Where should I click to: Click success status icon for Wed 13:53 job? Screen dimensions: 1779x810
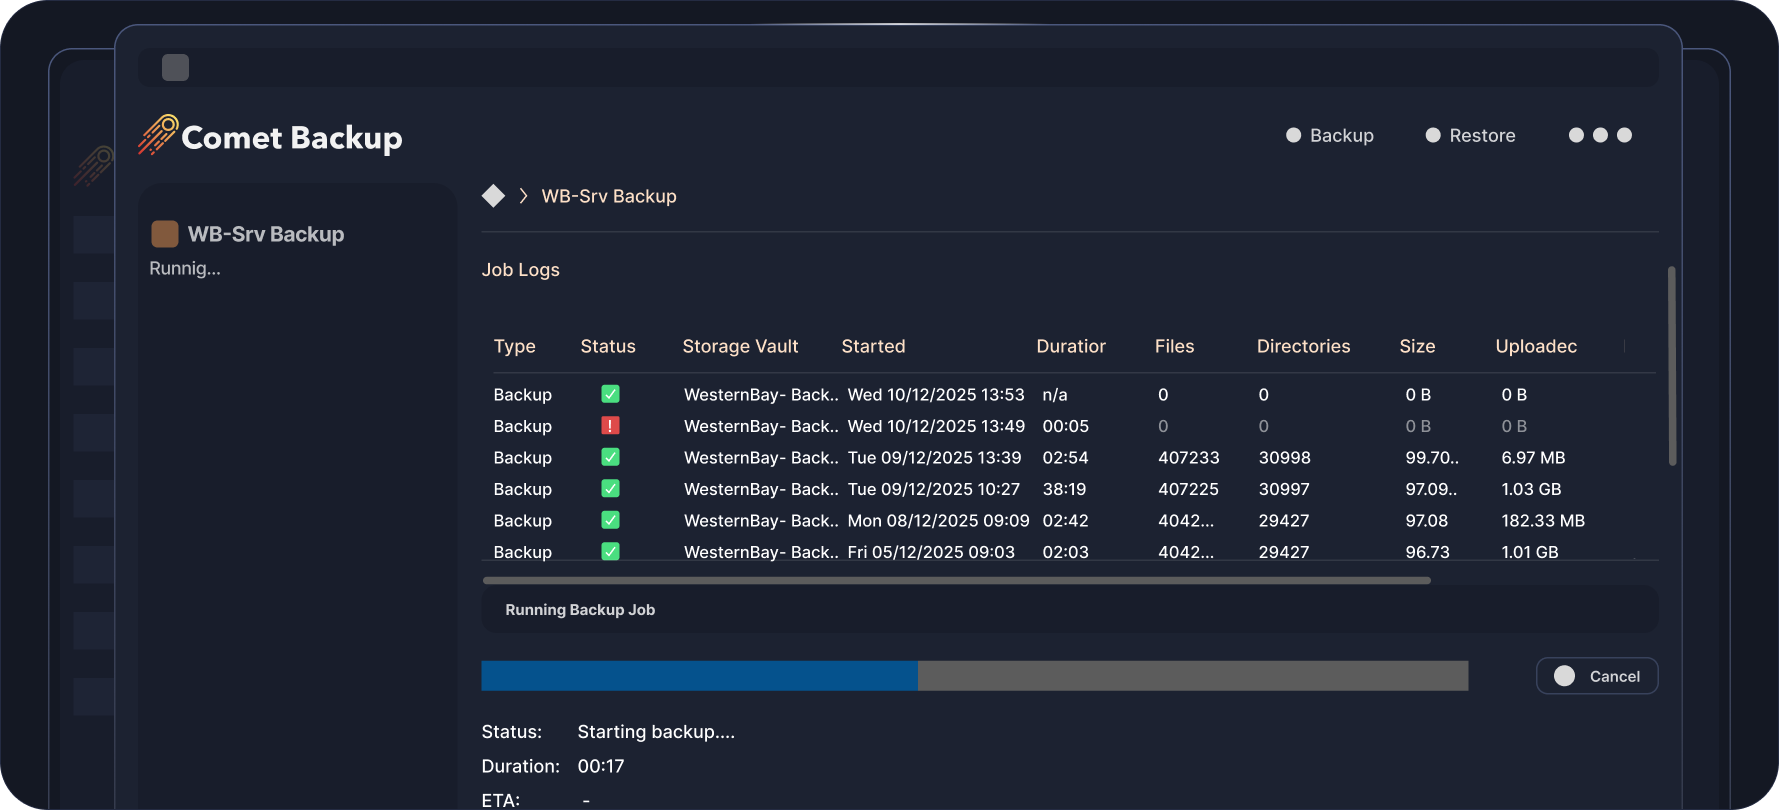(x=610, y=394)
